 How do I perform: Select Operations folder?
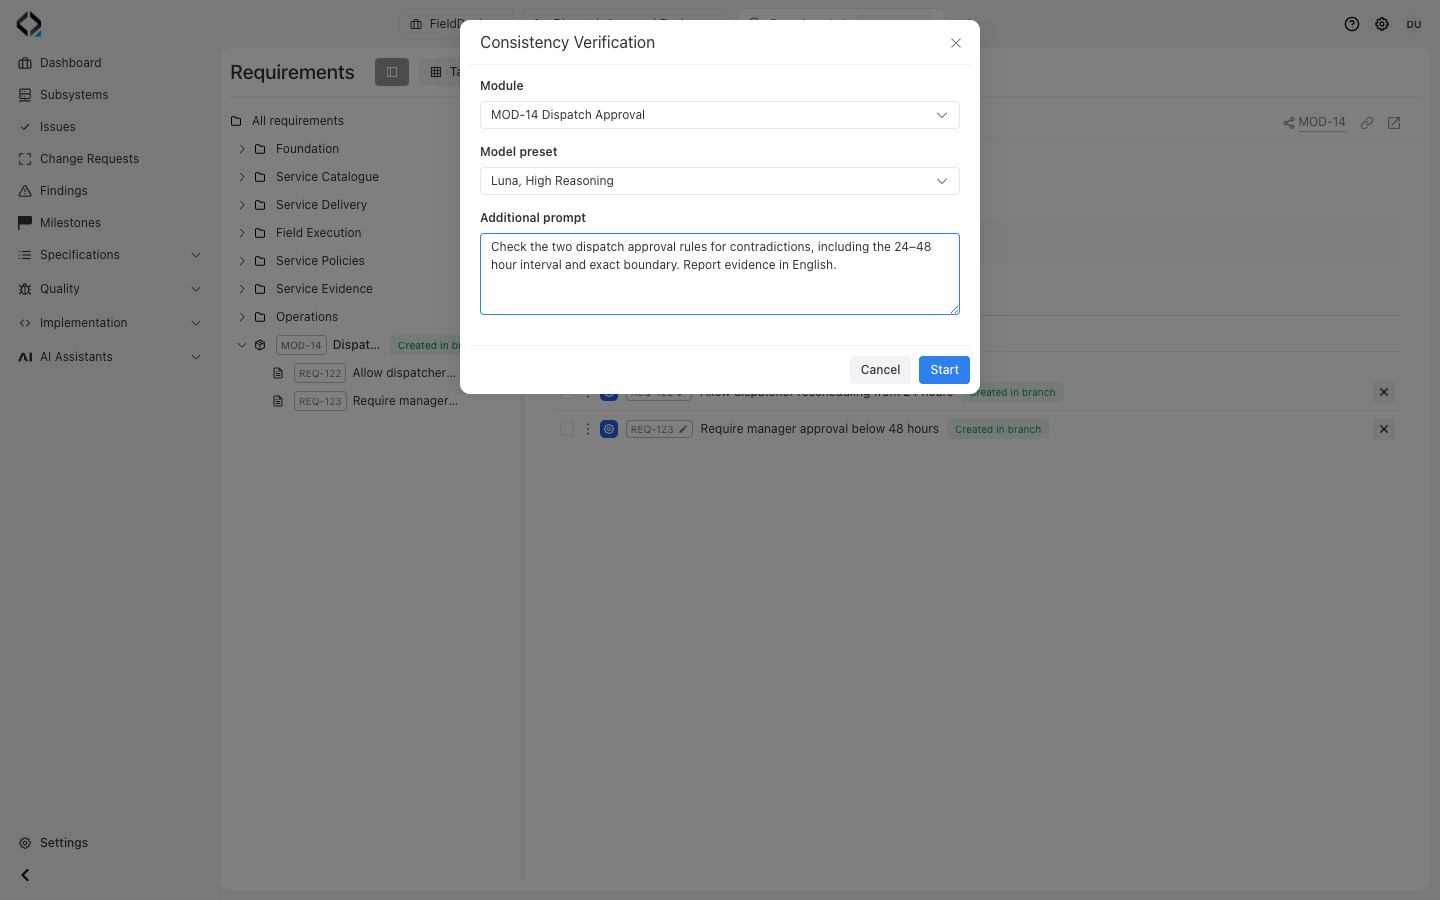click(307, 317)
